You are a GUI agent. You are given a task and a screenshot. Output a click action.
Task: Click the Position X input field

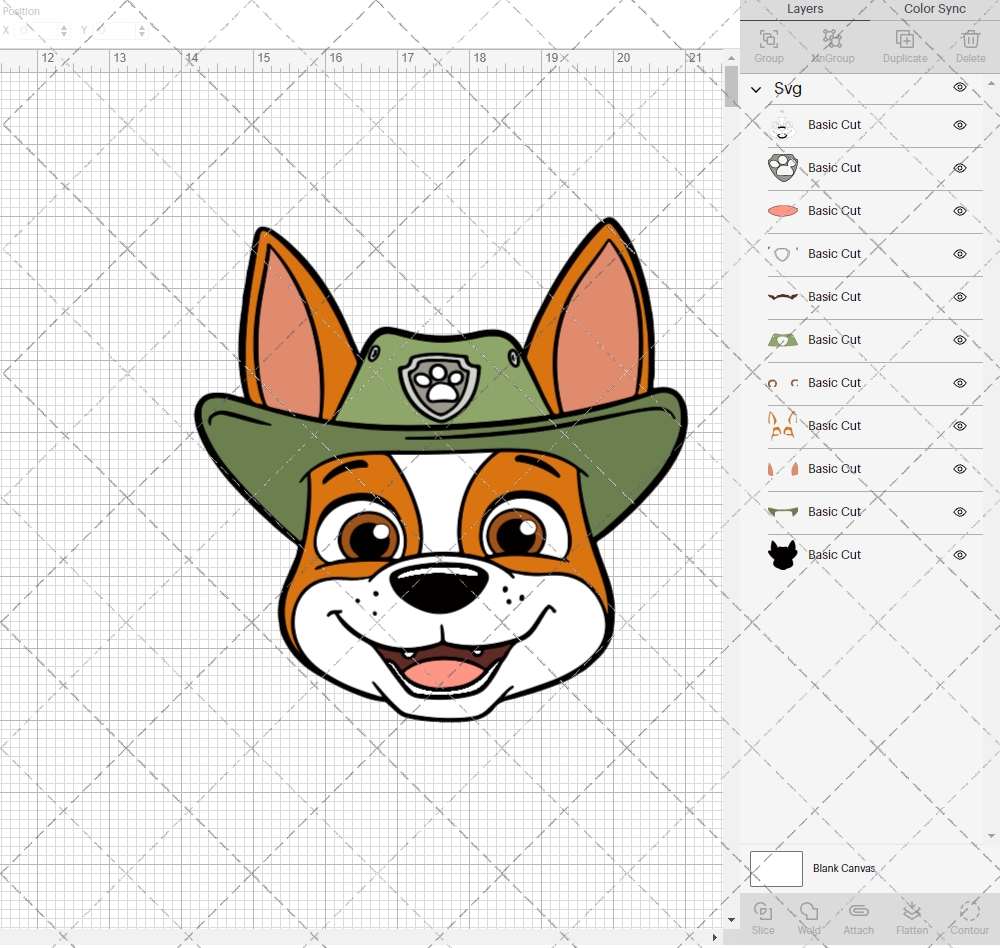click(36, 31)
